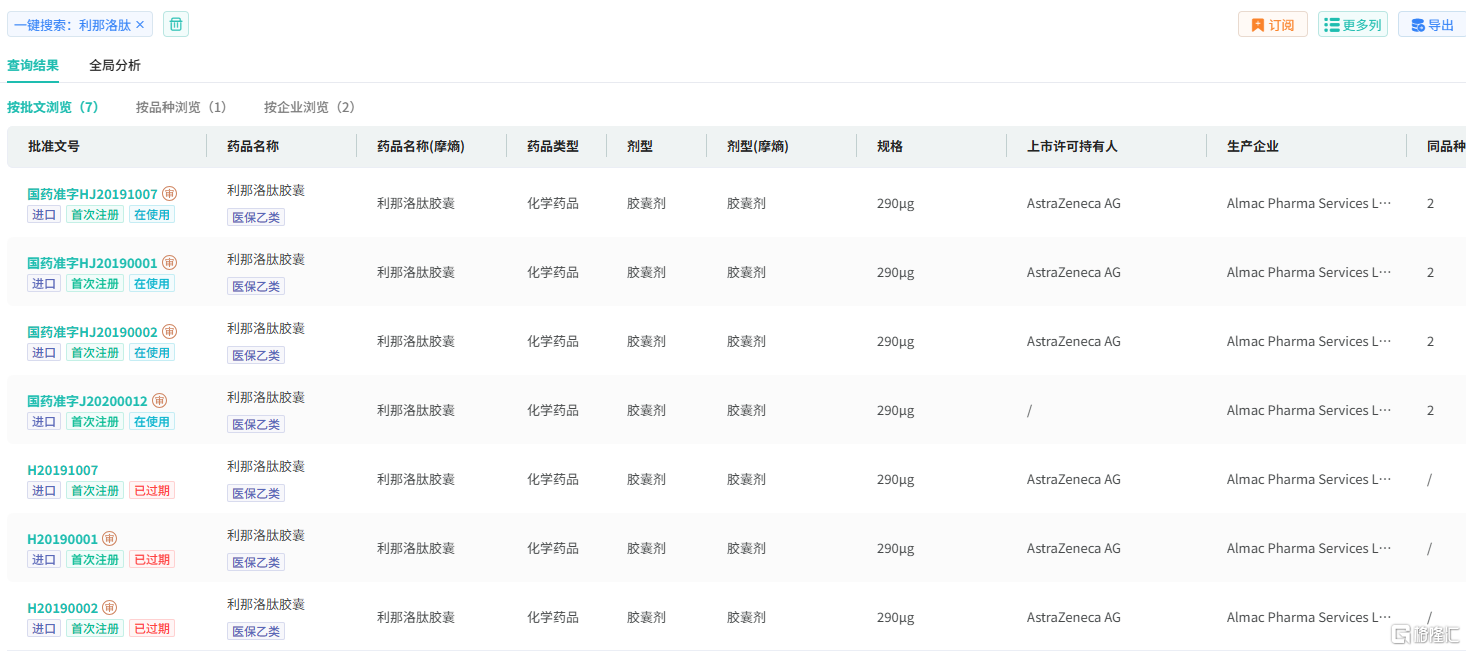Open the 更多列 more columns button
This screenshot has width=1466, height=651.
[x=1352, y=25]
